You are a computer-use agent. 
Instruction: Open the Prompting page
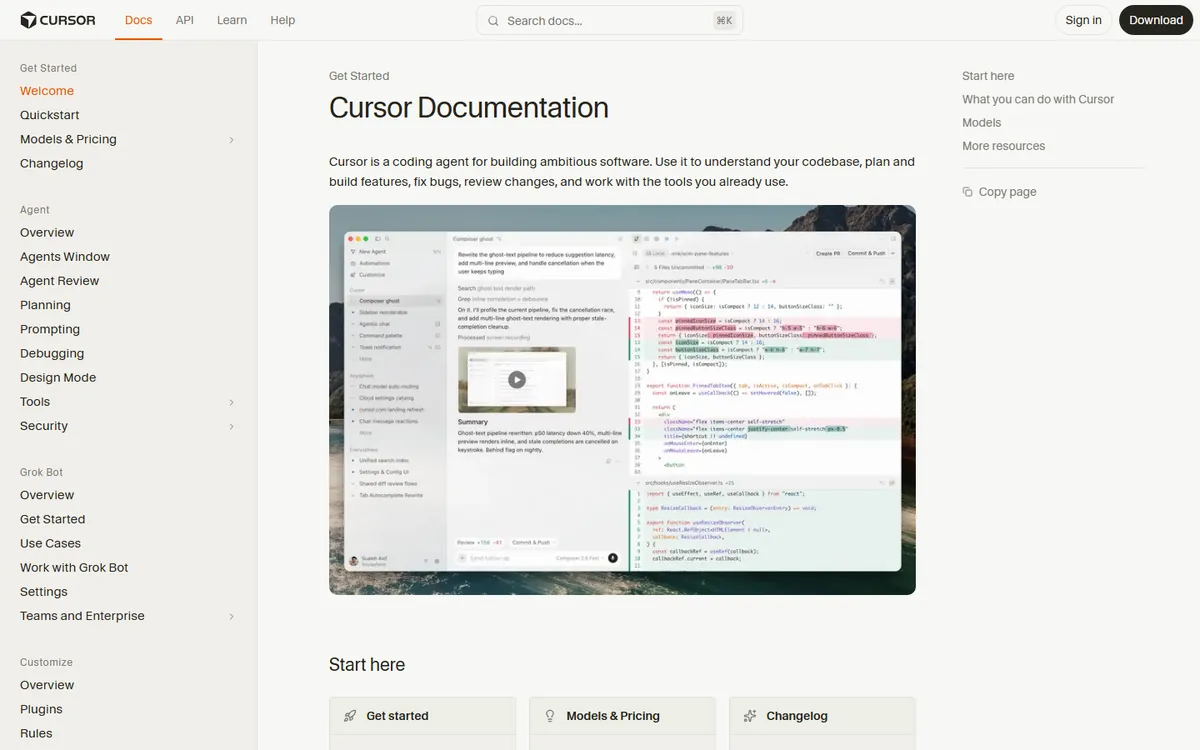coord(50,329)
